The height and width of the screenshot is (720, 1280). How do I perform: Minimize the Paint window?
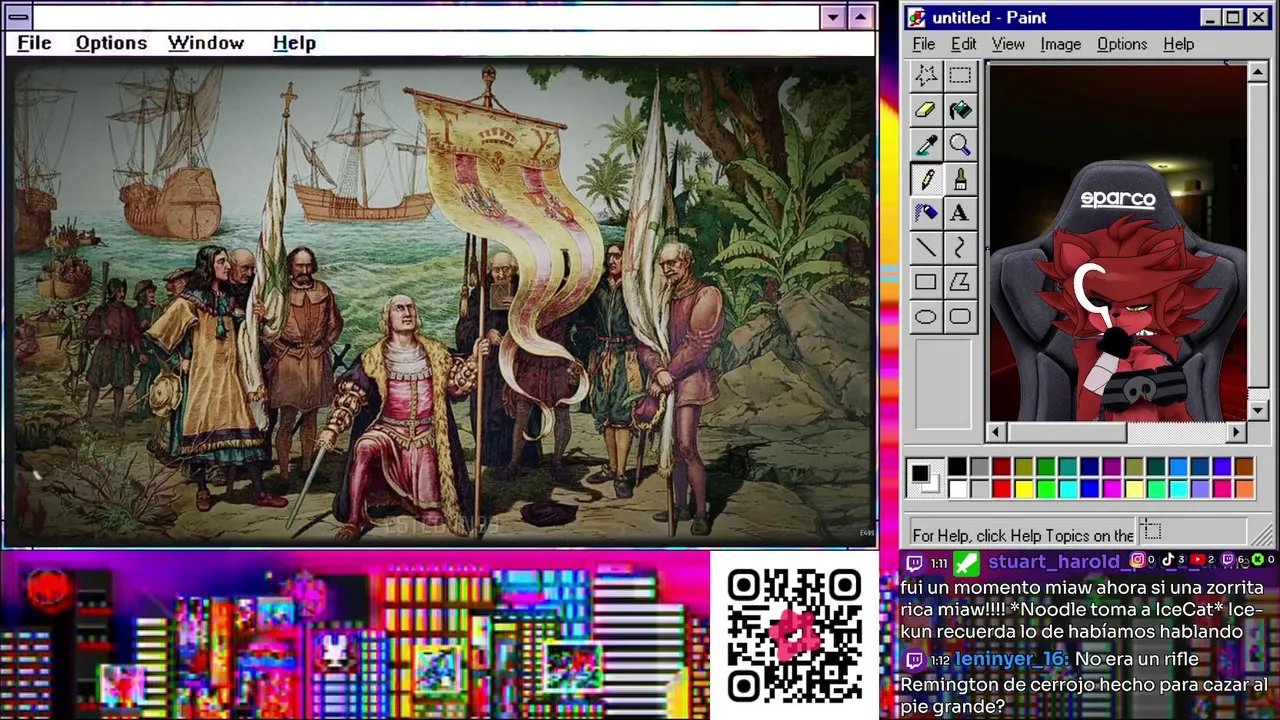coord(1210,17)
